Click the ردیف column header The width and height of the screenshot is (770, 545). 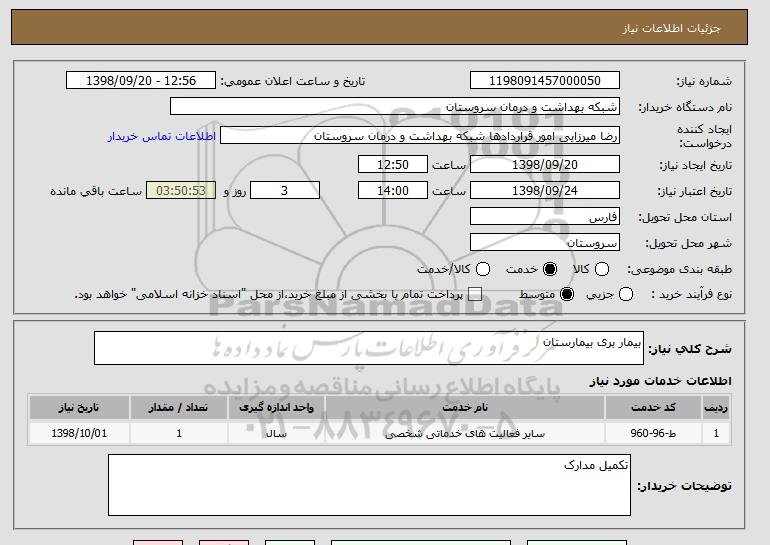click(716, 408)
